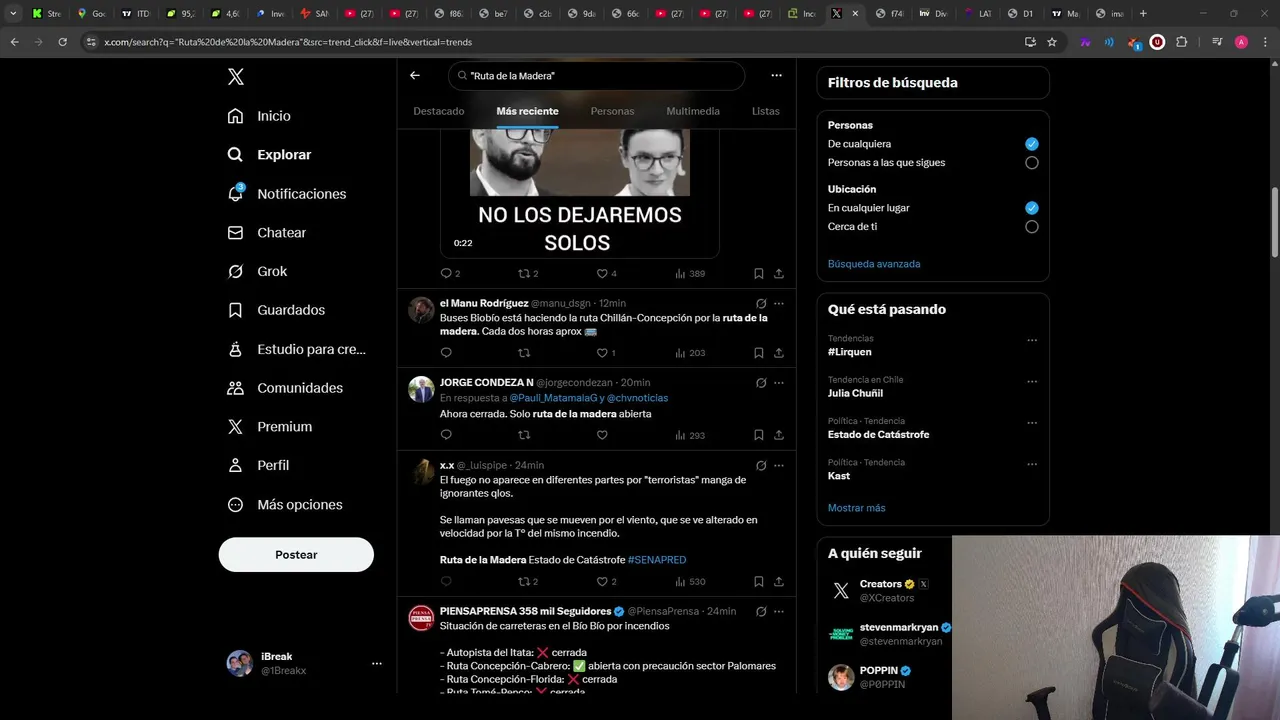Screen dimensions: 1280x720
Task: Open options for Julia Chuñil trend
Action: click(x=1032, y=381)
